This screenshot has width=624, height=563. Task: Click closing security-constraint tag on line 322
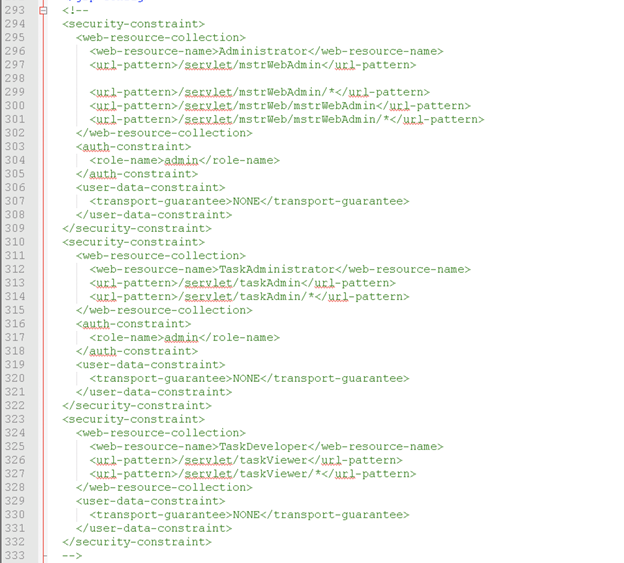click(x=137, y=405)
